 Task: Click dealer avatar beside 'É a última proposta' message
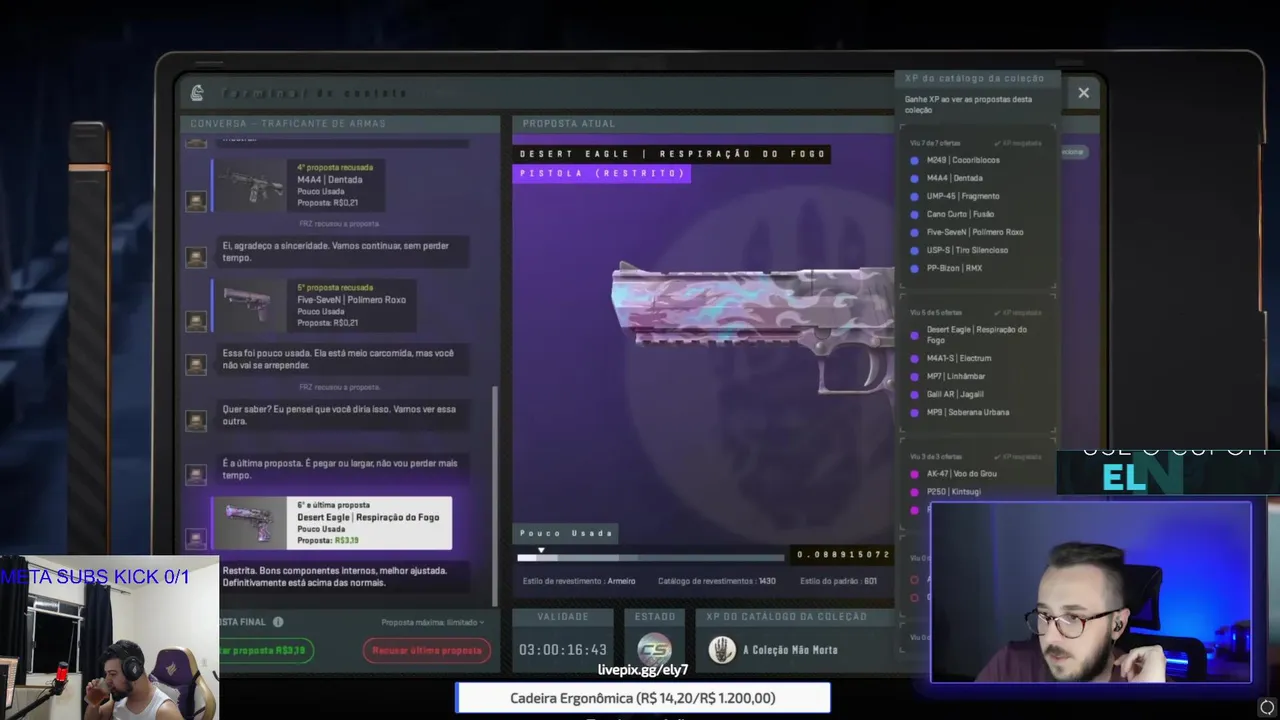click(x=196, y=474)
